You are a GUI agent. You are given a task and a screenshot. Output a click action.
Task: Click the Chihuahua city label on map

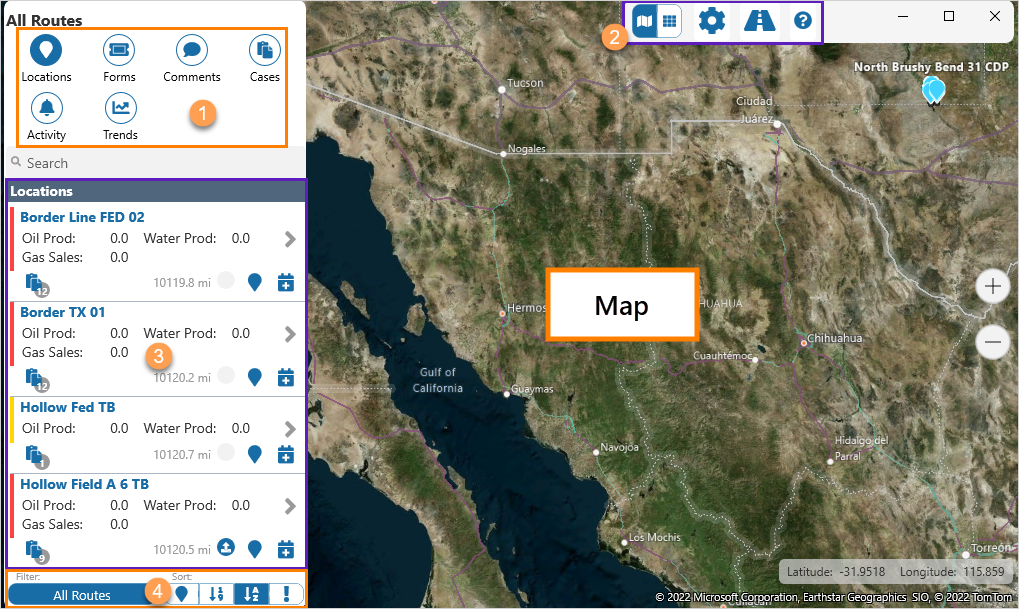click(834, 338)
